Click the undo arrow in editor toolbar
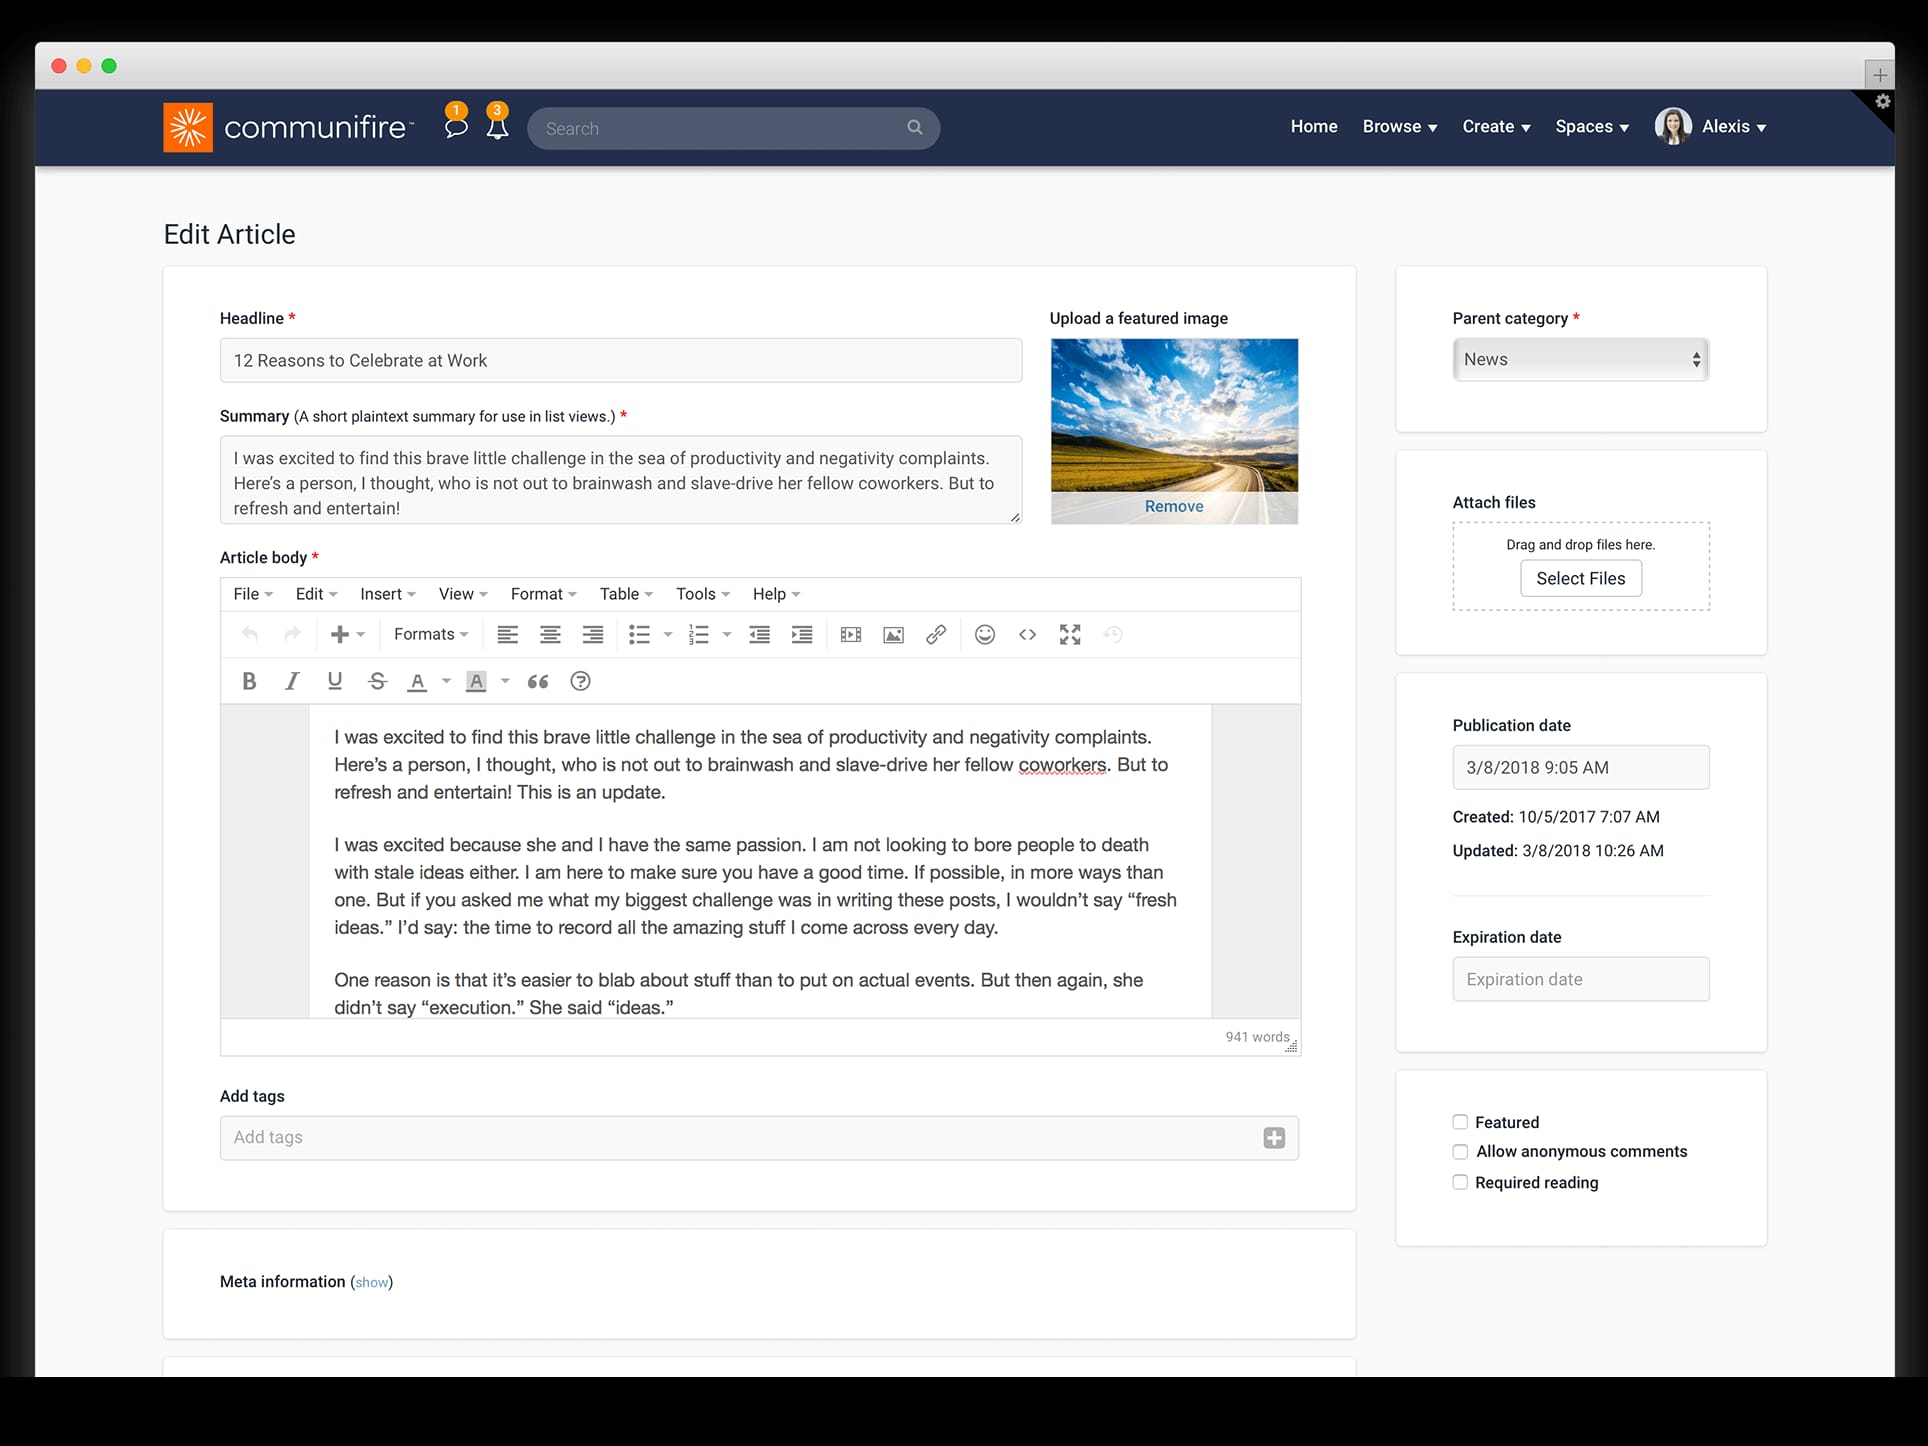The height and width of the screenshot is (1446, 1928). coord(250,634)
